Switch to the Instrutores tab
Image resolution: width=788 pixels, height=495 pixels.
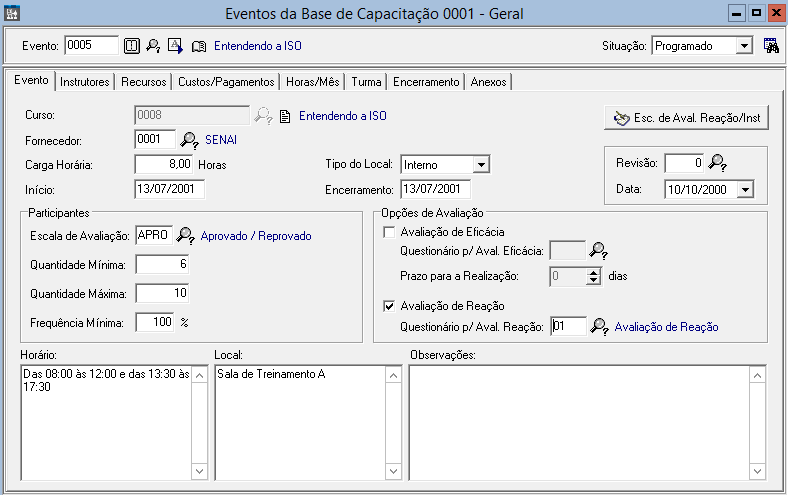(x=84, y=82)
